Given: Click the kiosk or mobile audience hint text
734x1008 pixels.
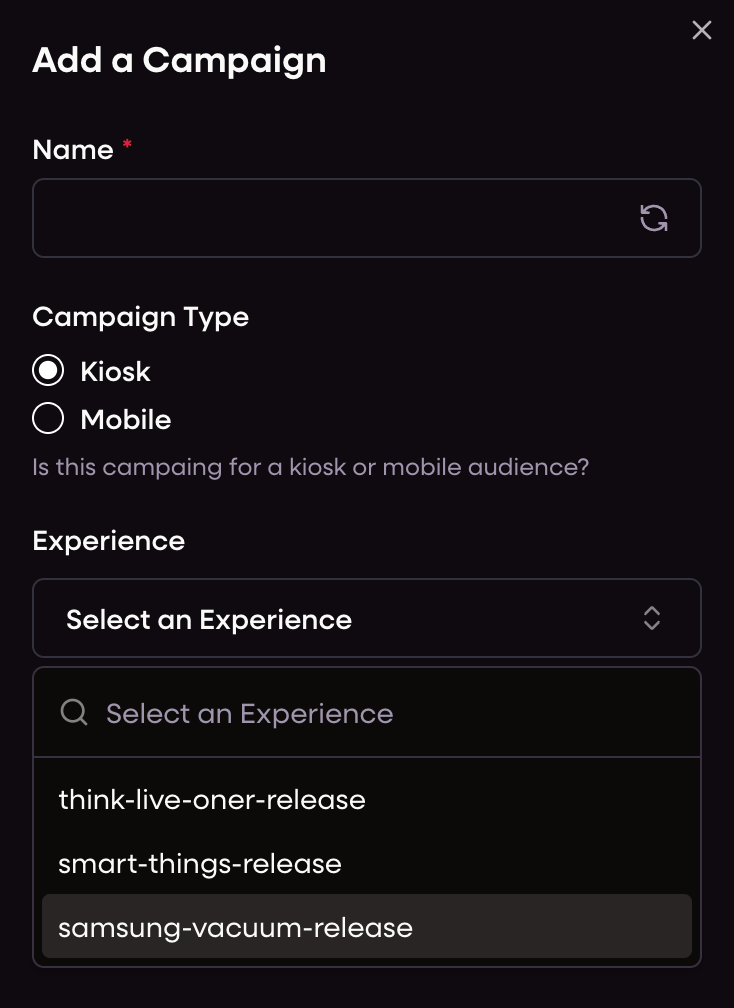Looking at the screenshot, I should (310, 467).
